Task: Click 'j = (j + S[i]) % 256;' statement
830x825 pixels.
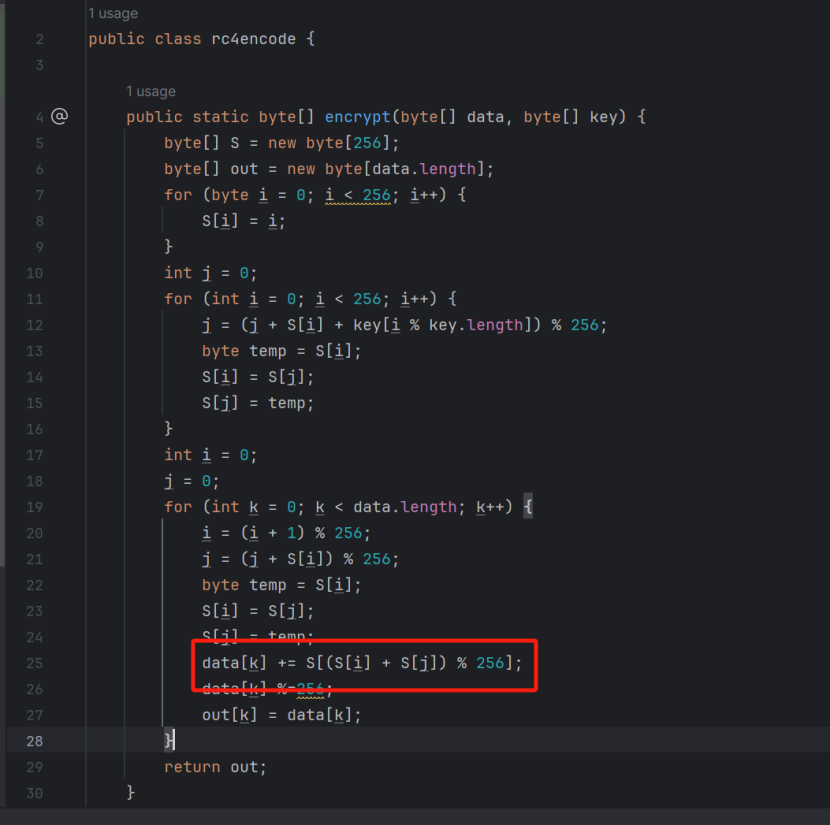Action: 300,559
